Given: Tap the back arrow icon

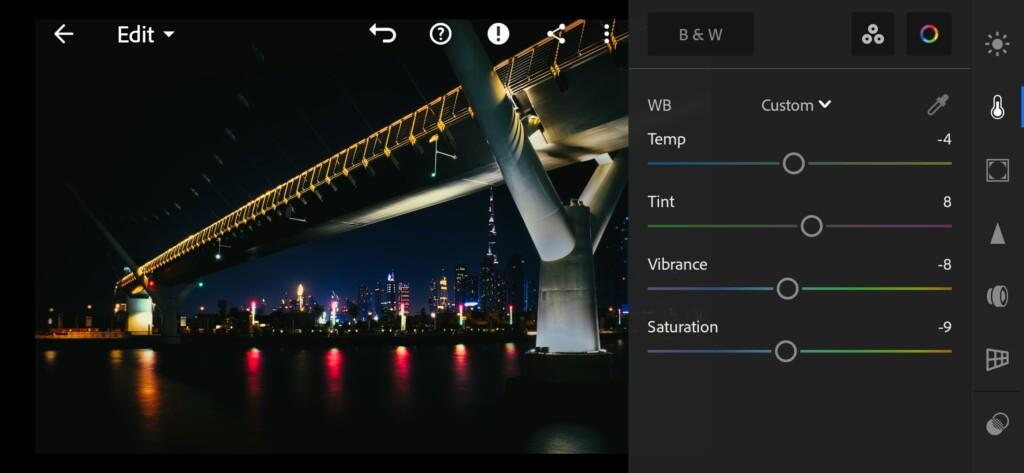Looking at the screenshot, I should [x=63, y=34].
